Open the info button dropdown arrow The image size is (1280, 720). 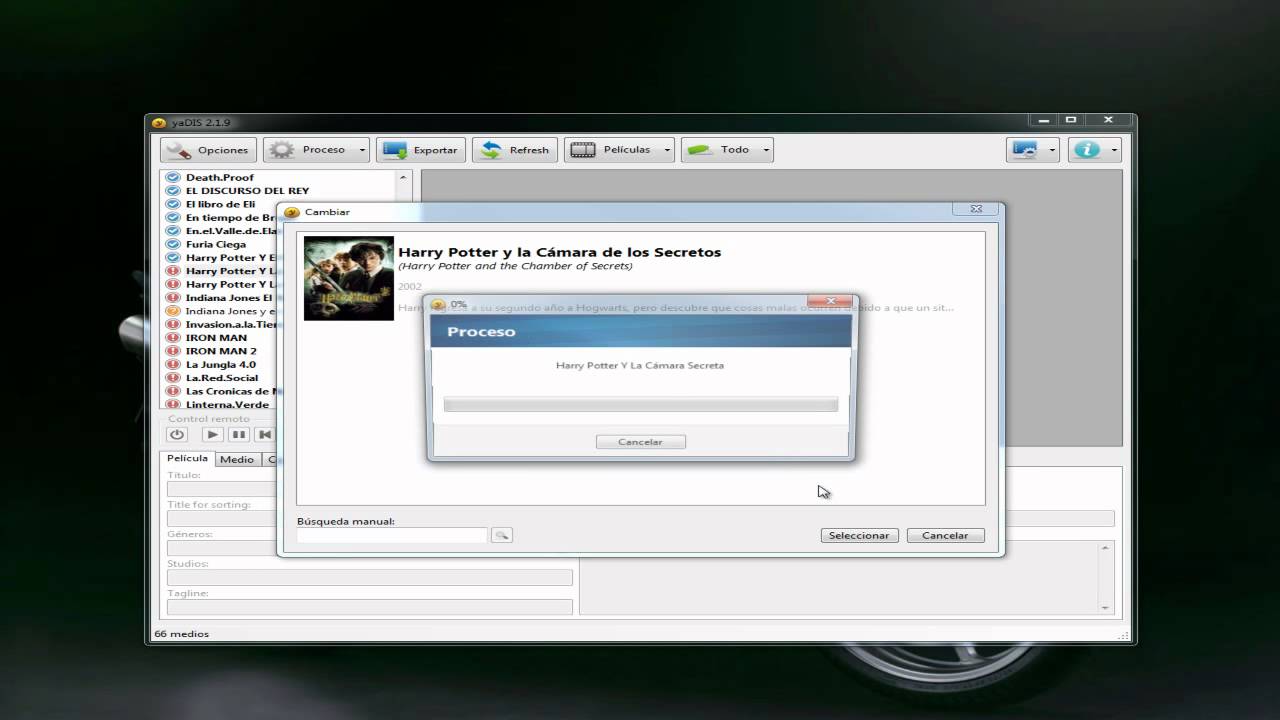click(1113, 150)
